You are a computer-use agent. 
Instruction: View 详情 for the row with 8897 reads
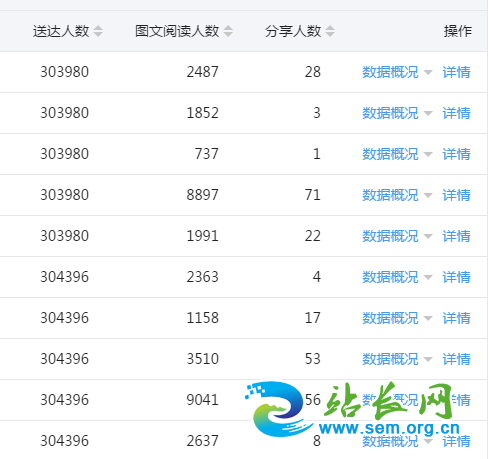pyautogui.click(x=456, y=195)
